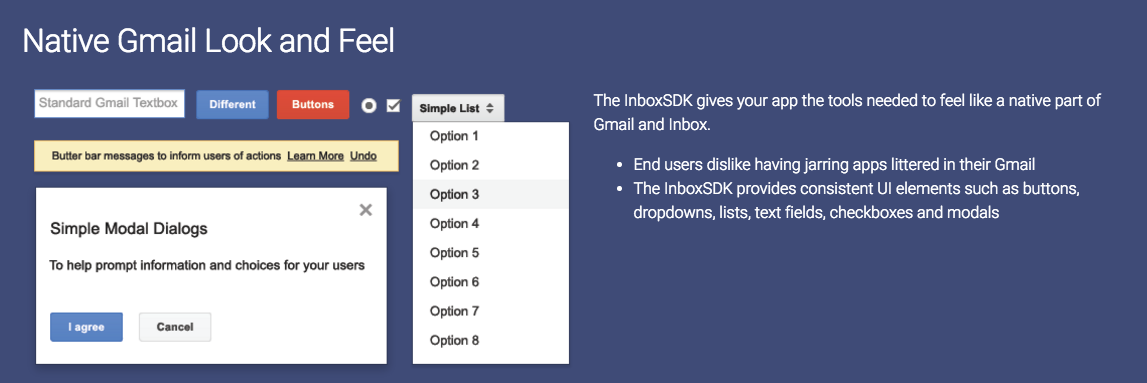Click paragraph starting 'The InboxSDK gives your app'

pyautogui.click(x=847, y=112)
